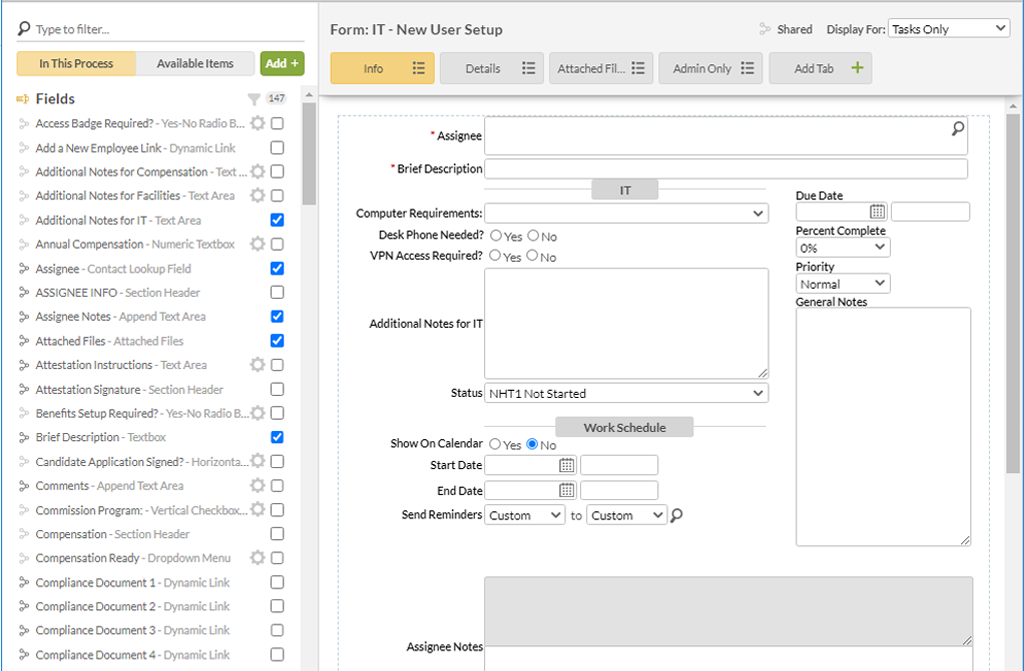Open gear settings for Access Badge Required
Viewport: 1024px width, 671px height.
258,123
